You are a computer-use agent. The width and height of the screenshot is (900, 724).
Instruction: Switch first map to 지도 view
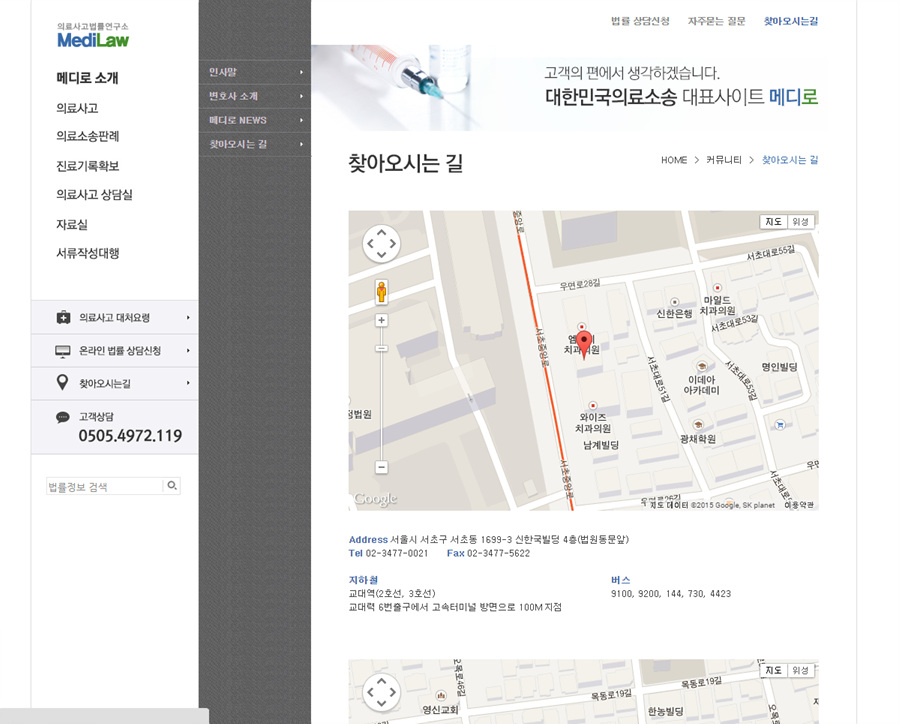[x=773, y=222]
